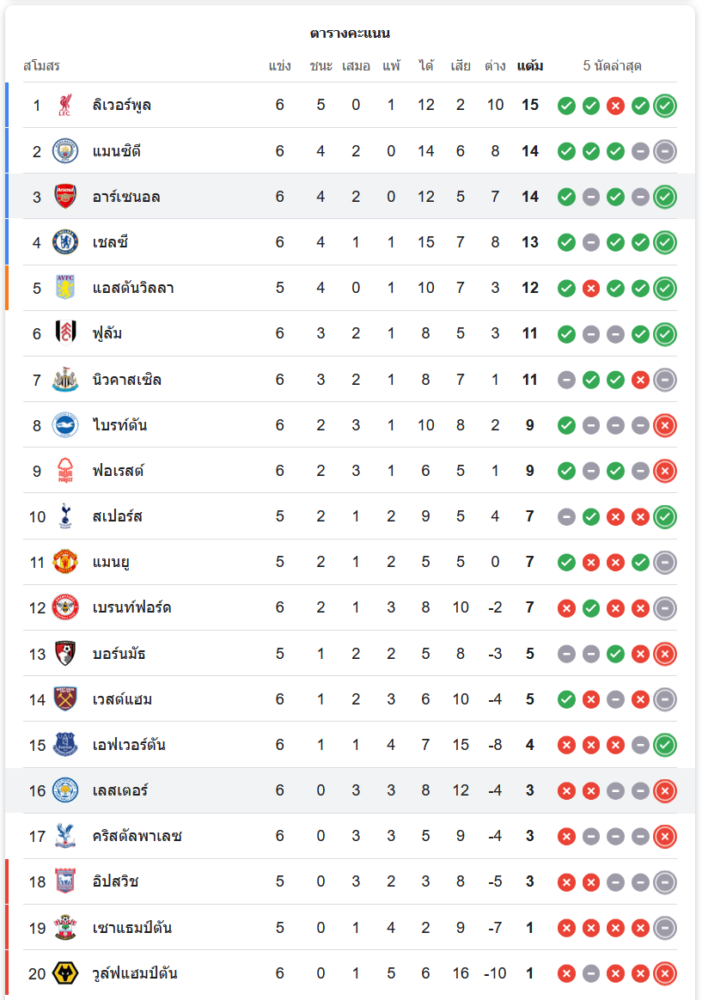Click the ตารางคะแนน table title
Viewport: 702px width, 1000px height.
350,33
